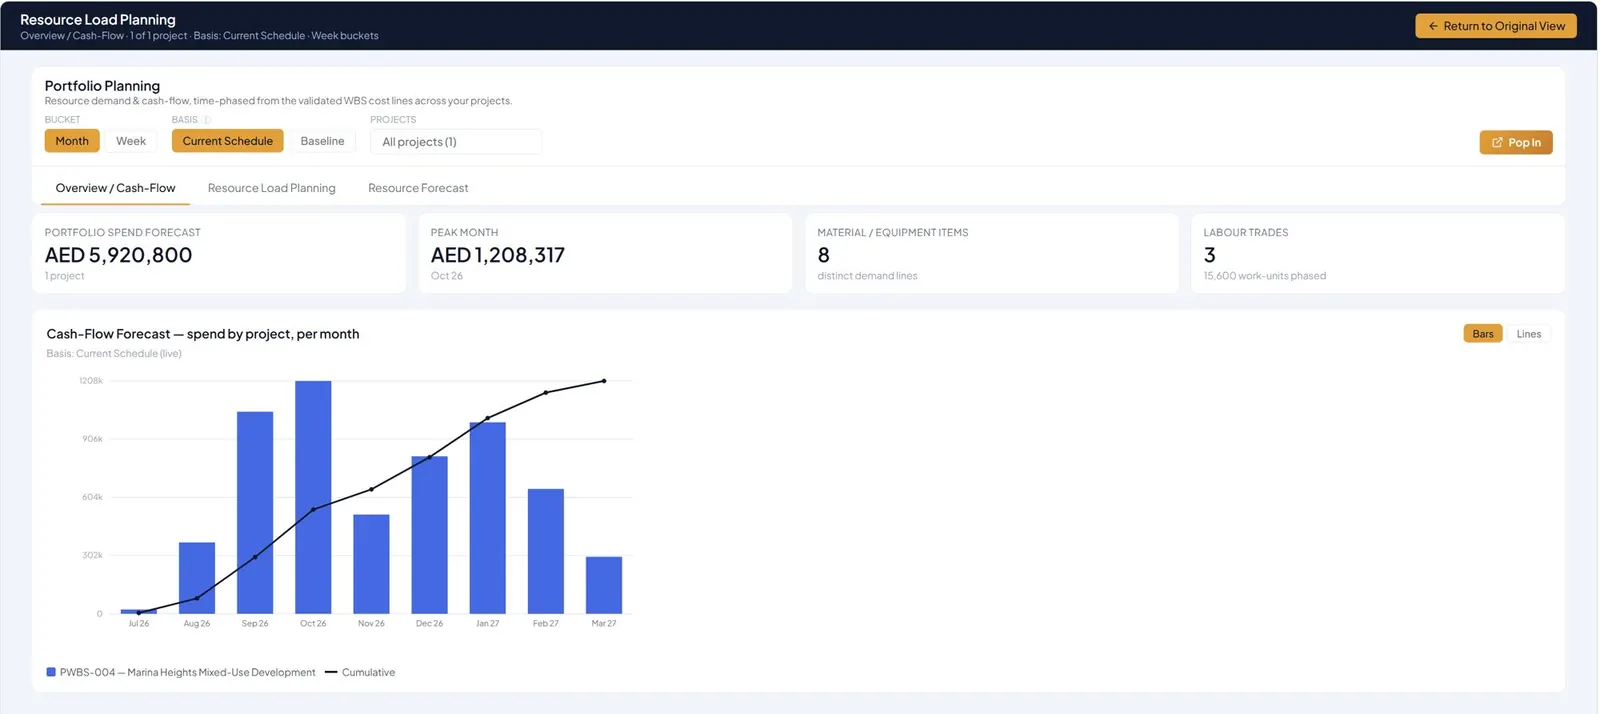Click the Labour Trades card

(1378, 253)
